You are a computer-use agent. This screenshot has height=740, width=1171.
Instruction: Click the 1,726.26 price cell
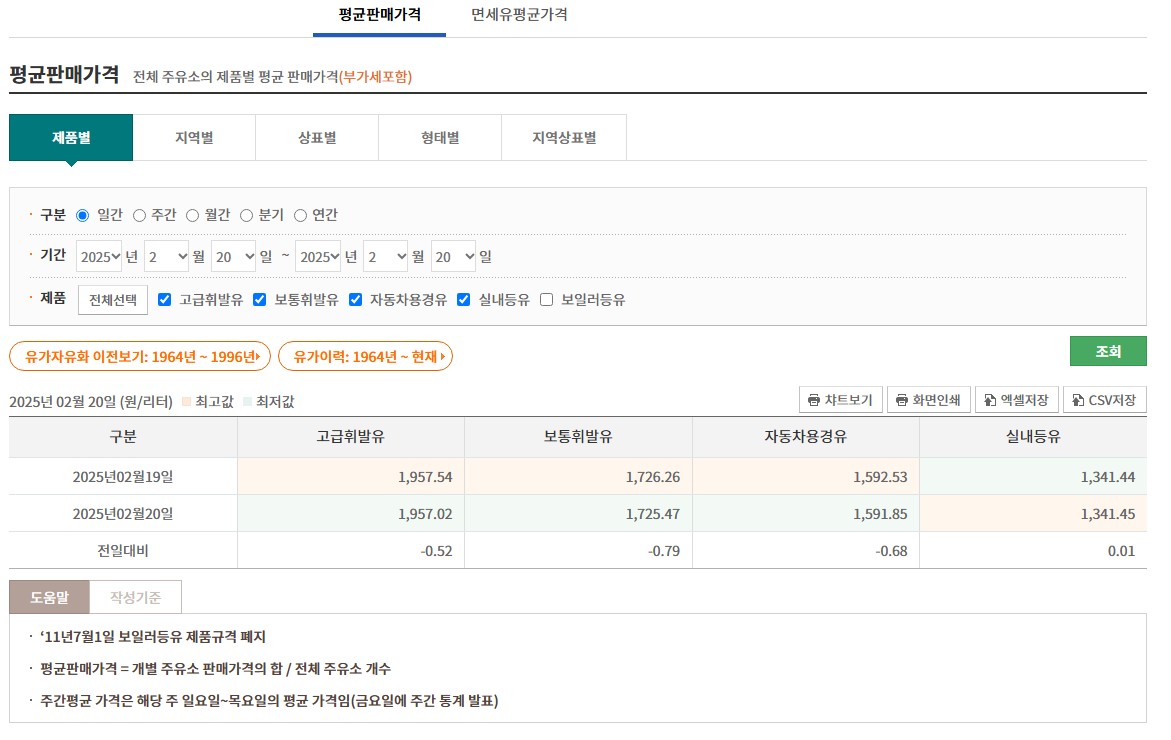tap(578, 476)
